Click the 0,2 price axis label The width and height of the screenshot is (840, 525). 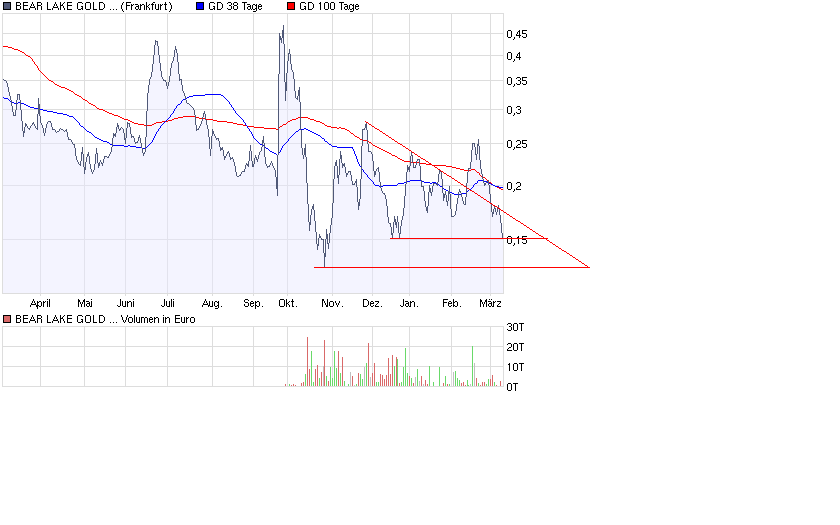[x=514, y=186]
